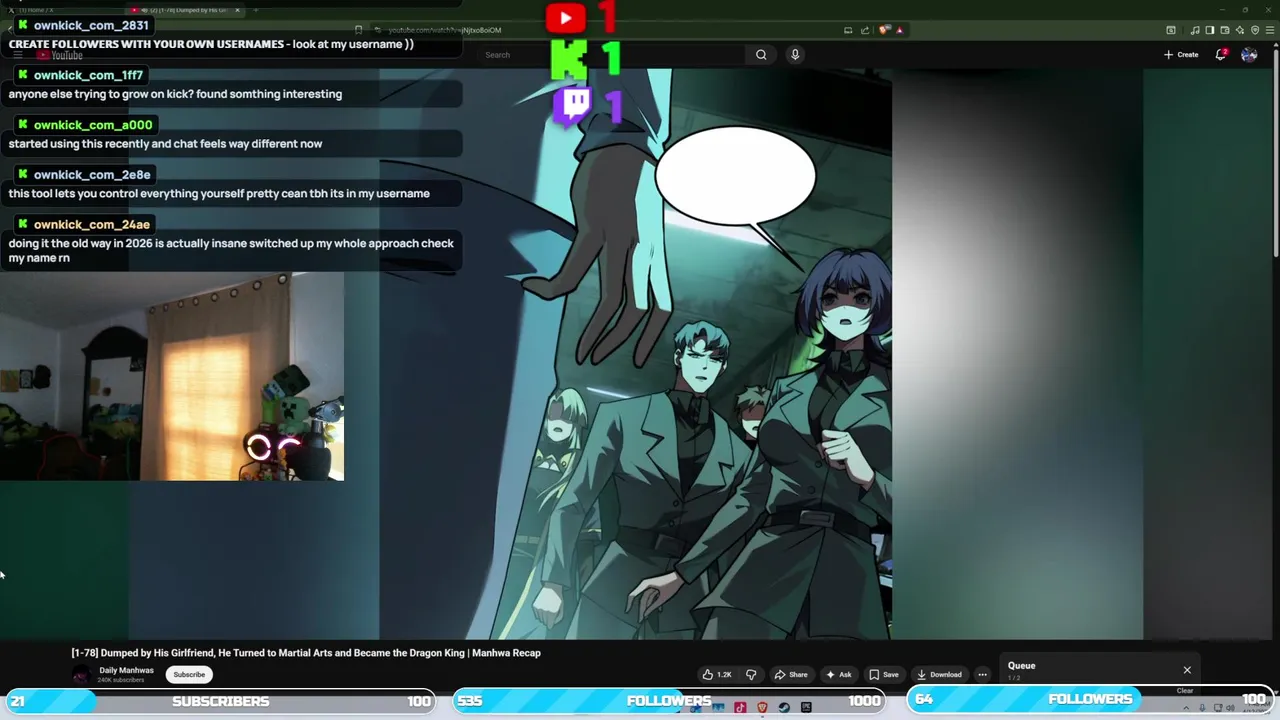This screenshot has width=1280, height=720.
Task: Open a new browser tab
Action: 256,10
